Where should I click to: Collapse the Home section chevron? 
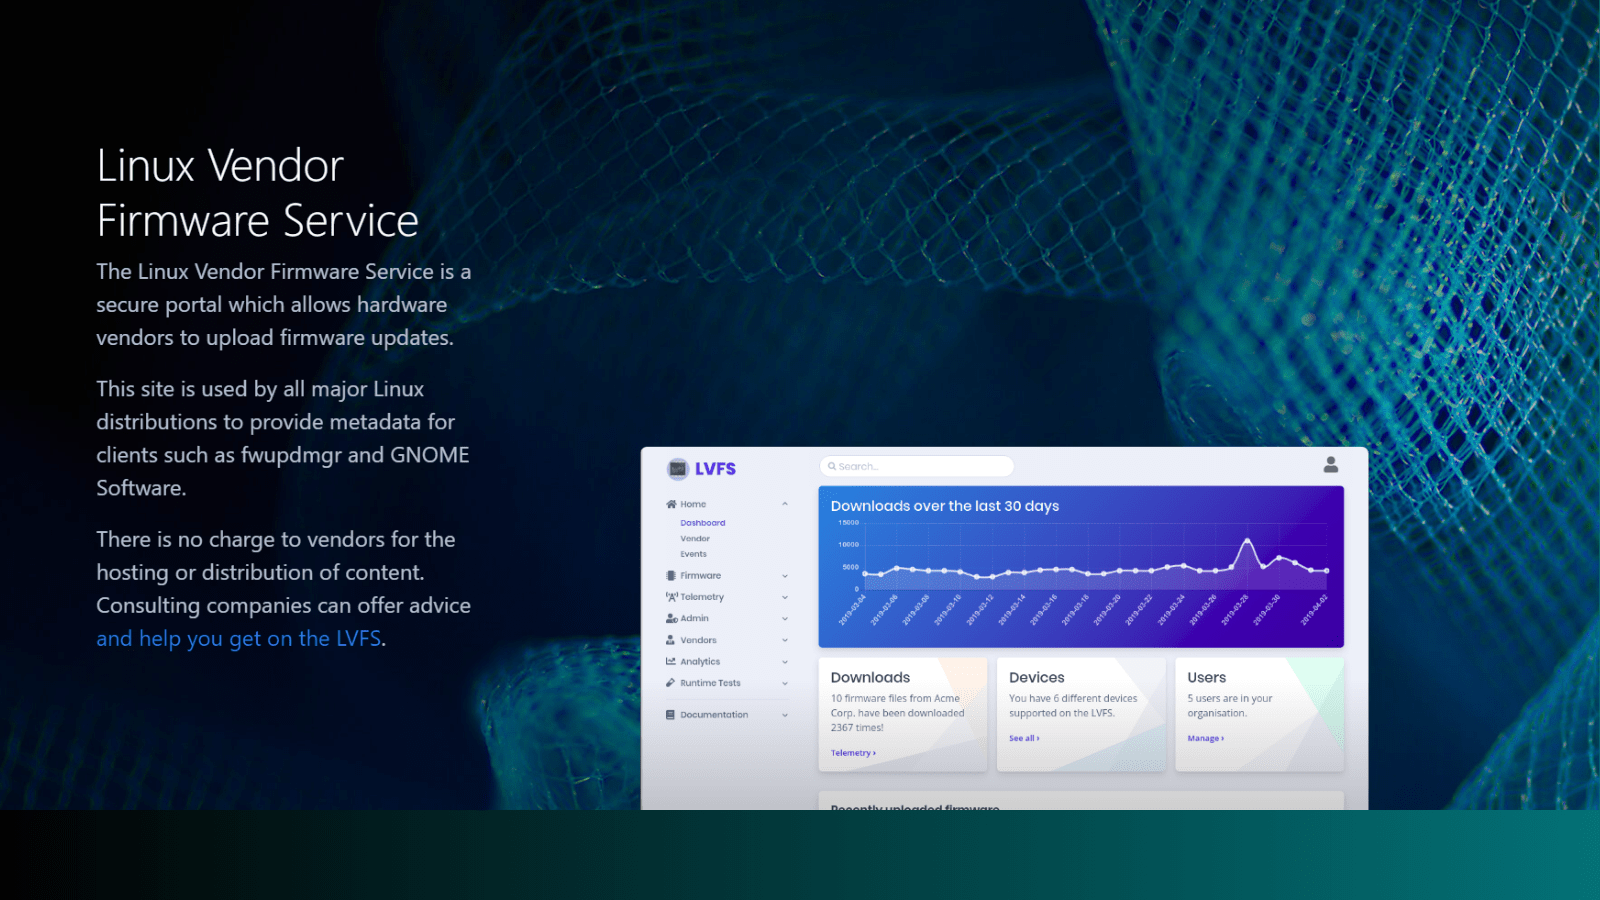coord(785,503)
